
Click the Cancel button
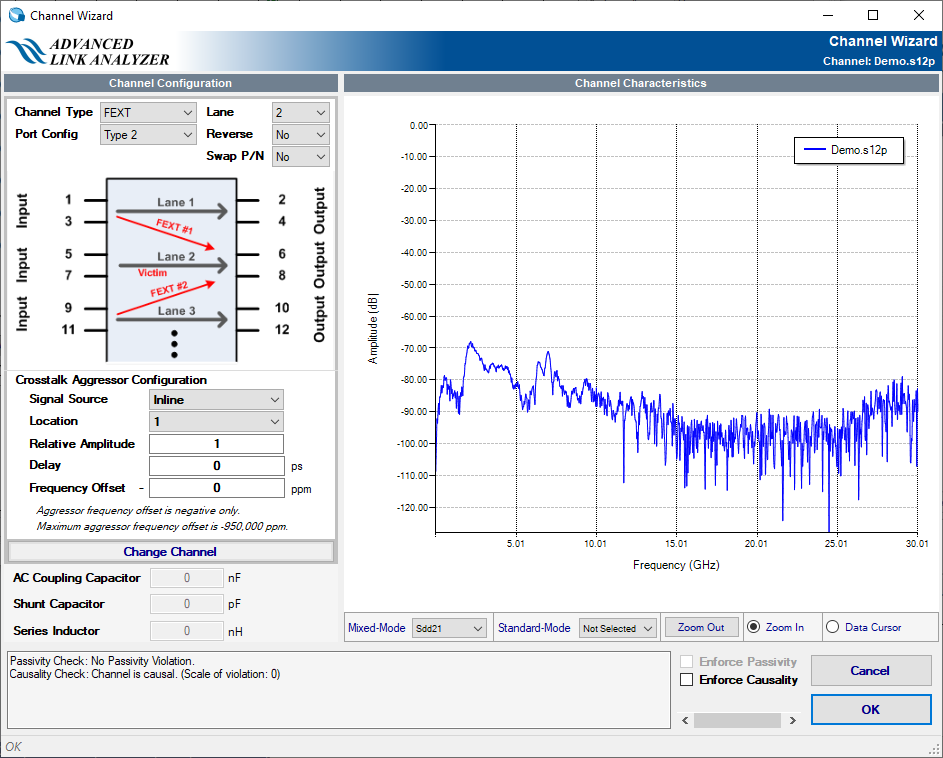point(870,671)
